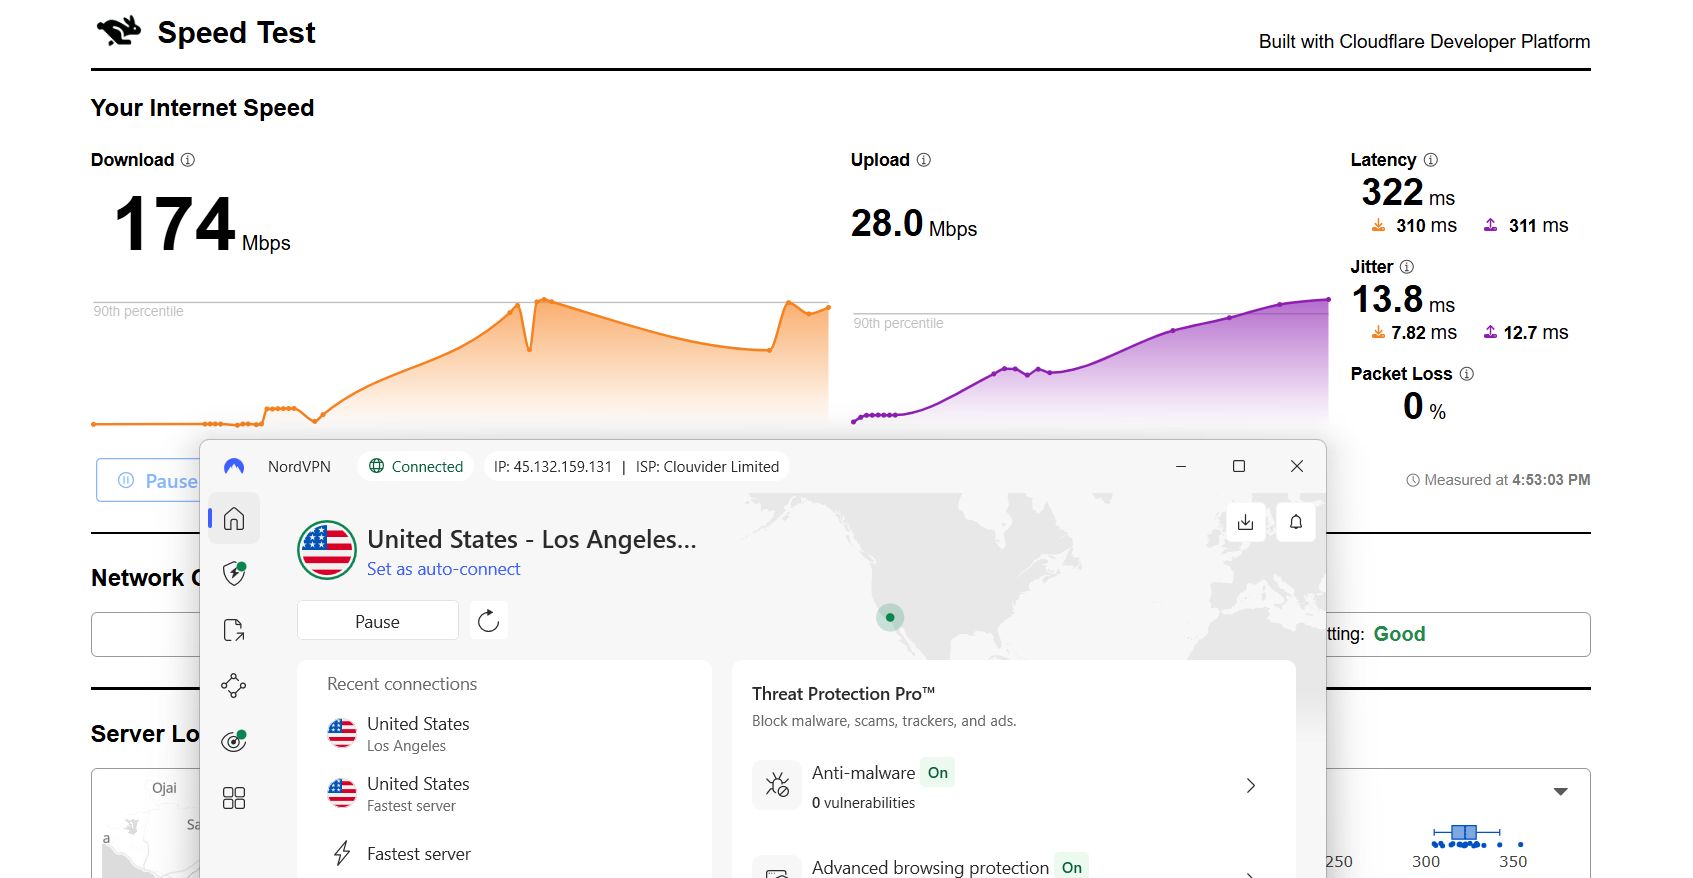This screenshot has height=878, width=1693.
Task: Click the 322 ms latency value
Action: pos(1408,192)
